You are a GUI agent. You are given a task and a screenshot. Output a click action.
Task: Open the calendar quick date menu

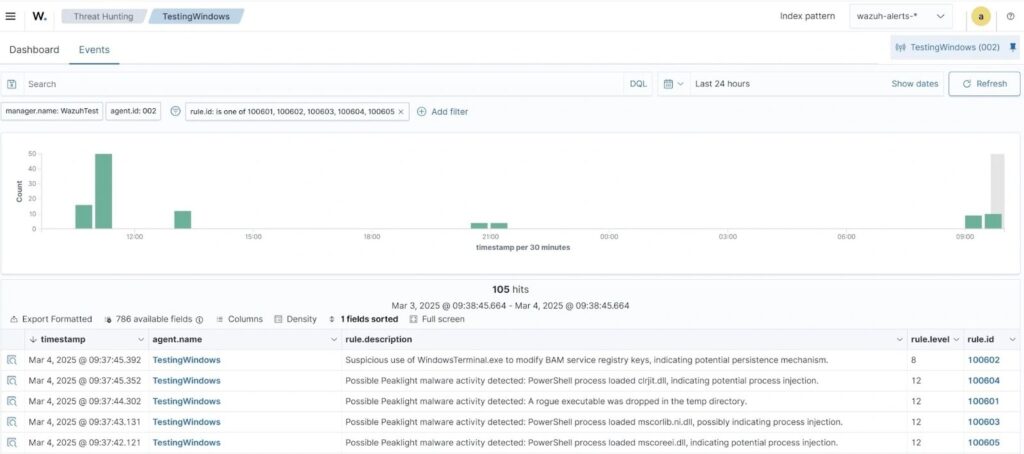coord(673,84)
